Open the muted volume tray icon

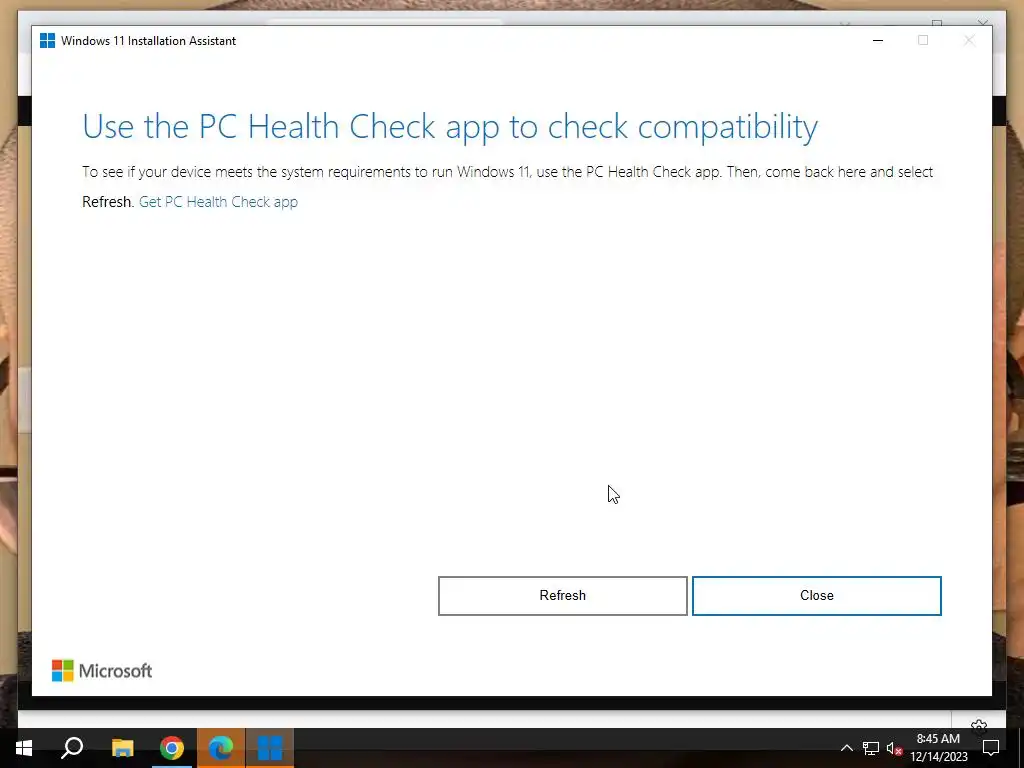click(x=894, y=748)
